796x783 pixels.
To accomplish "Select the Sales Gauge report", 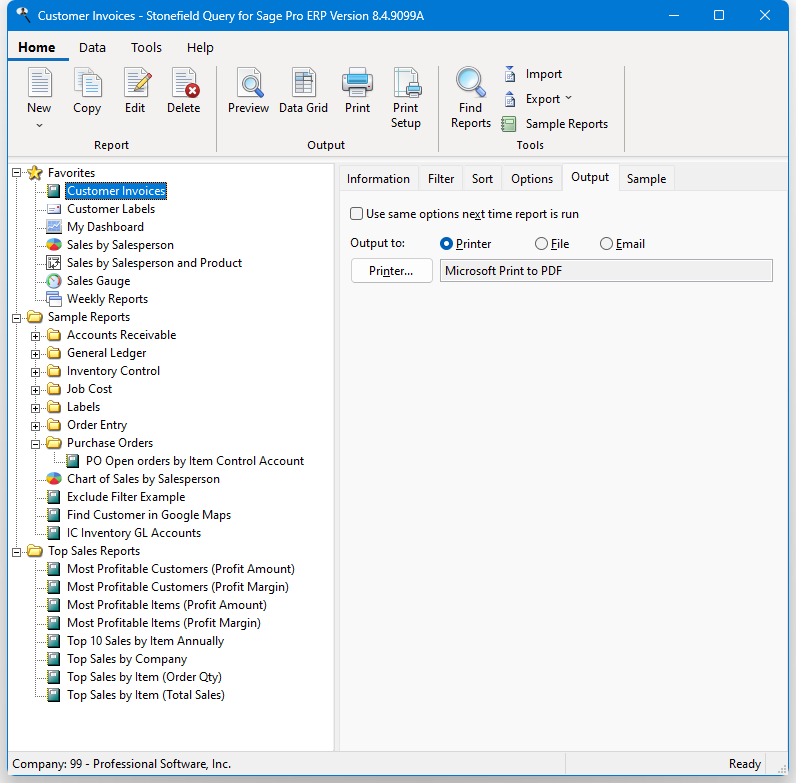I will coord(98,281).
